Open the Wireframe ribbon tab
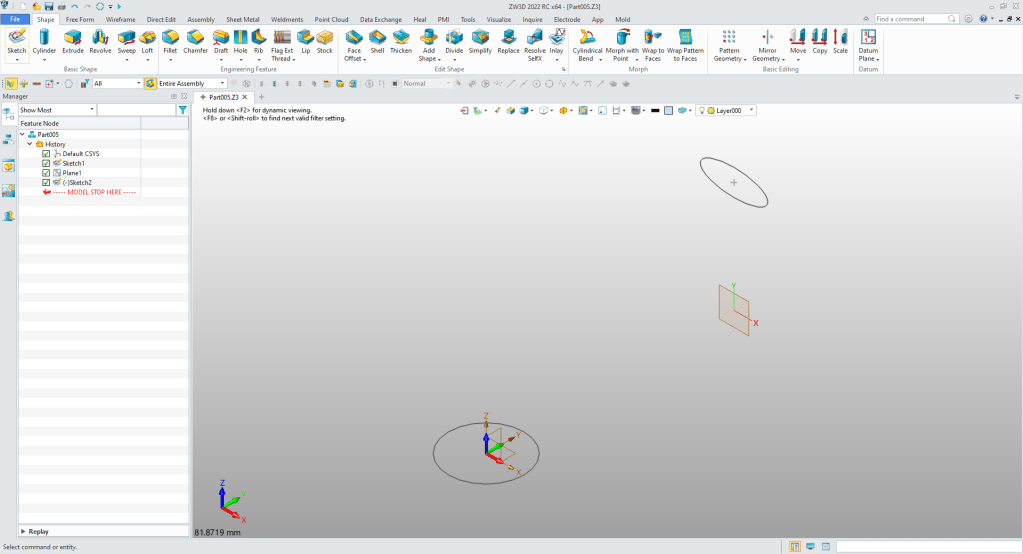Screen dimensions: 1023x554 point(120,19)
